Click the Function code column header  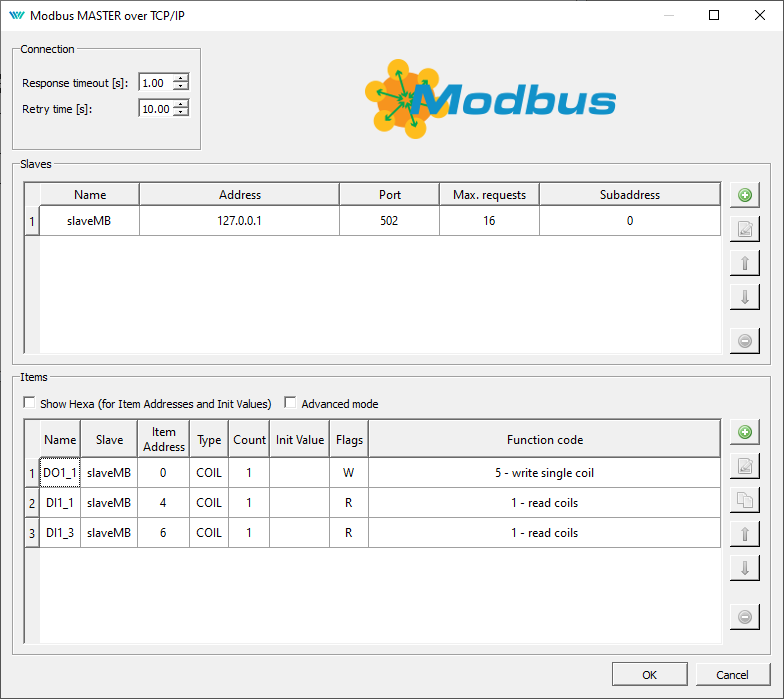(x=544, y=439)
